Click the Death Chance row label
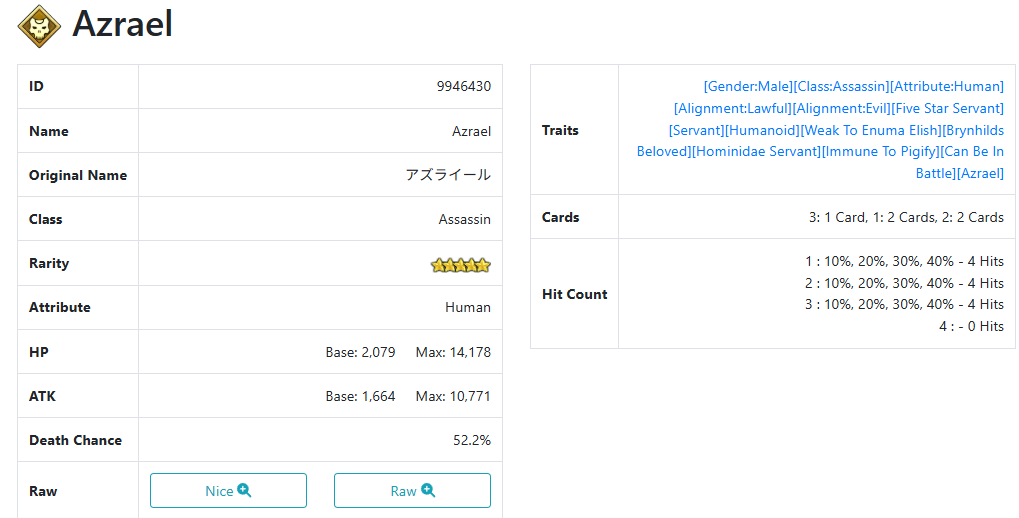This screenshot has height=518, width=1019. tap(75, 441)
